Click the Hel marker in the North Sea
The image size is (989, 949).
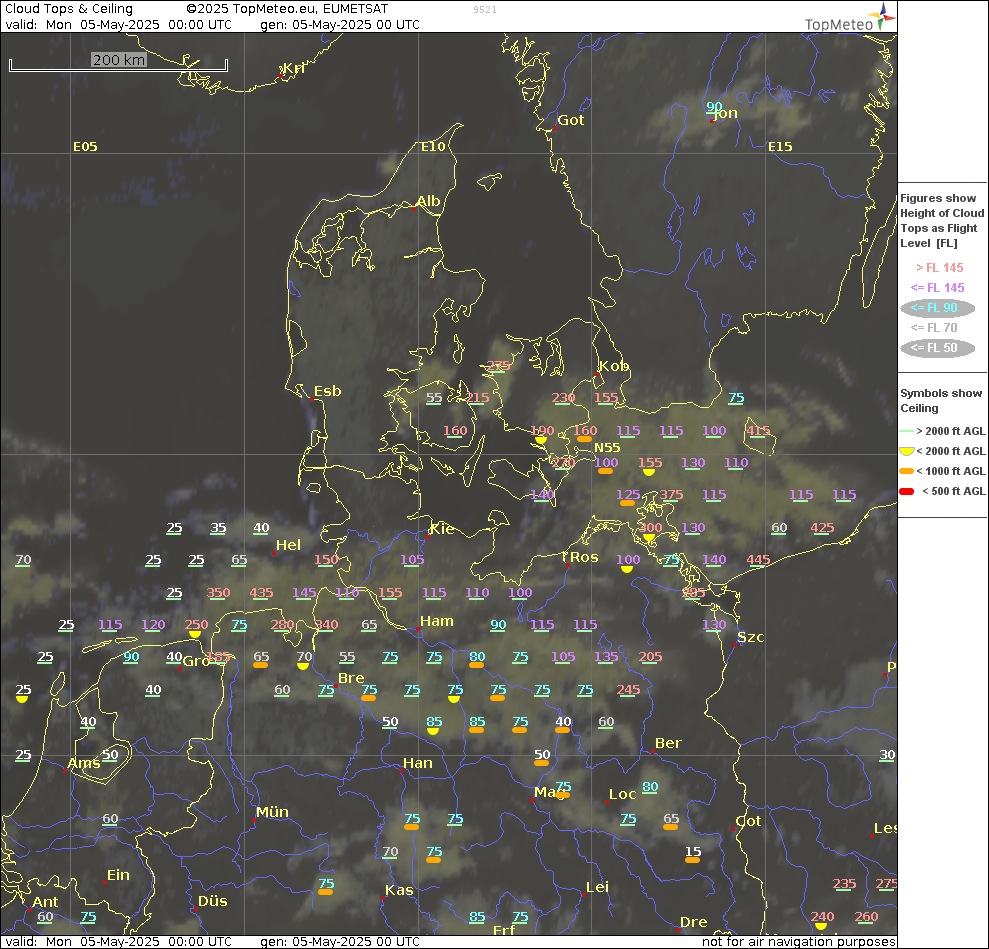click(274, 552)
